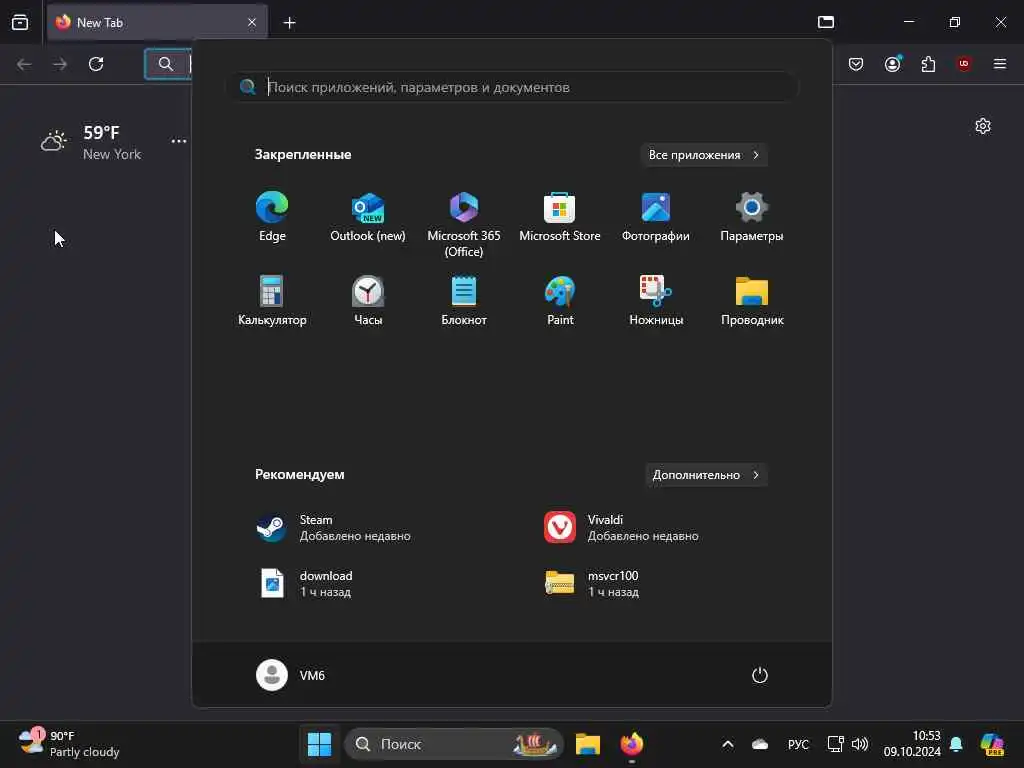The height and width of the screenshot is (768, 1024).
Task: Open Firefox View button
Action: [20, 22]
